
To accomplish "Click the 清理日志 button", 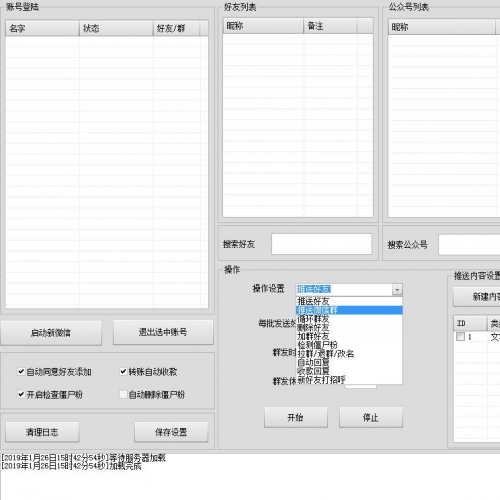I will (42, 432).
